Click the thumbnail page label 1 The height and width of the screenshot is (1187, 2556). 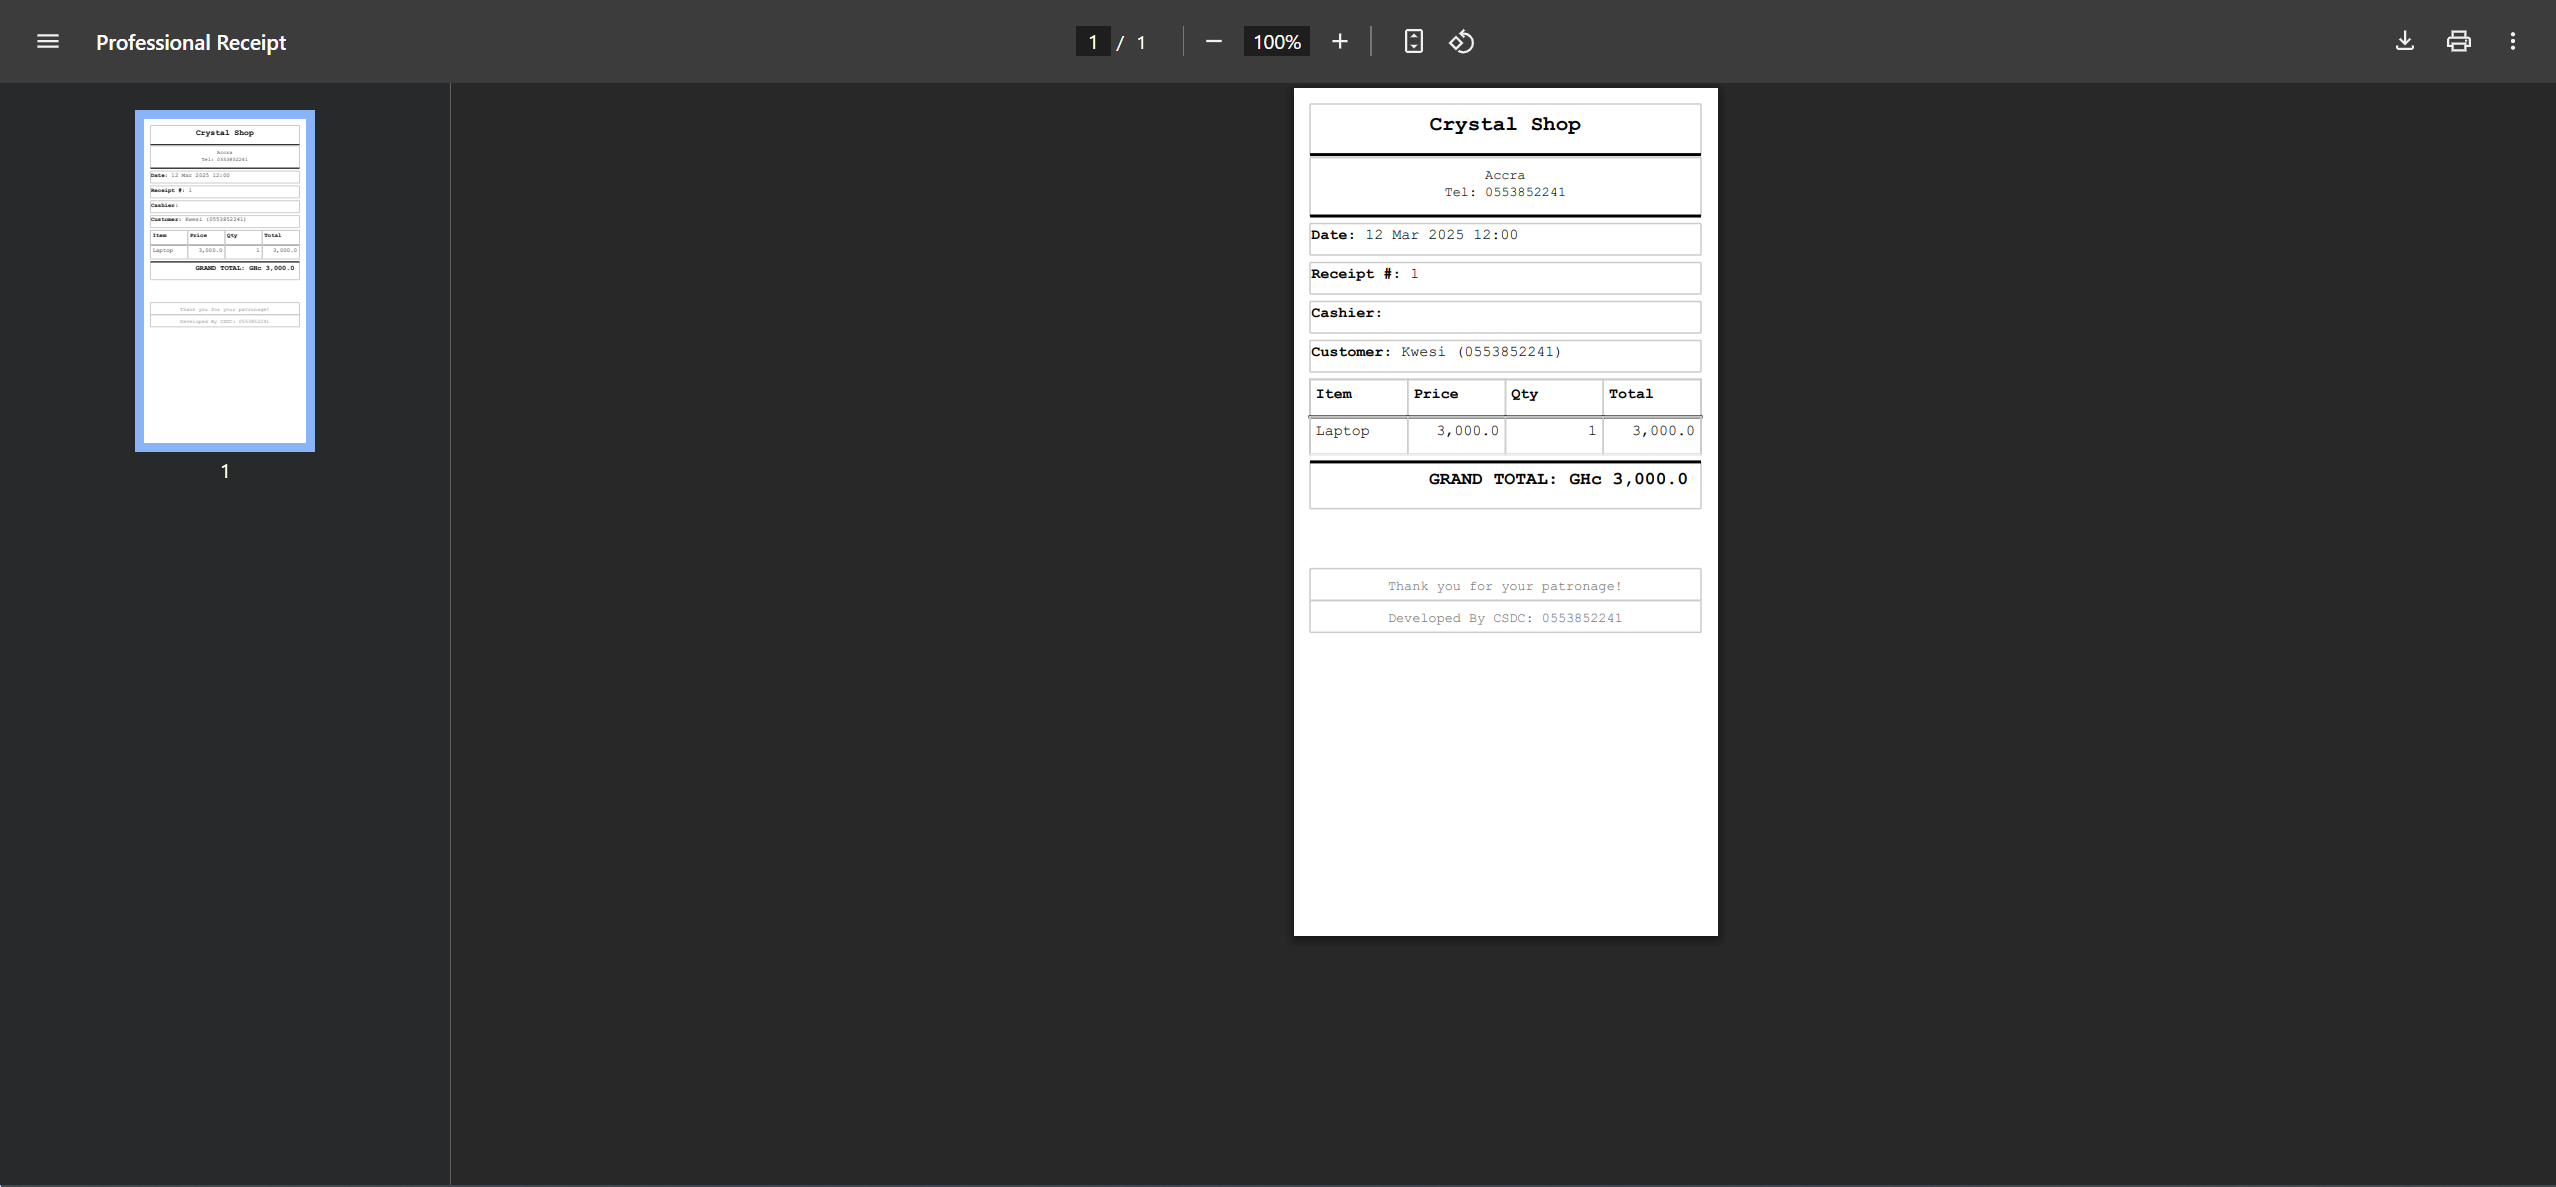pos(225,471)
